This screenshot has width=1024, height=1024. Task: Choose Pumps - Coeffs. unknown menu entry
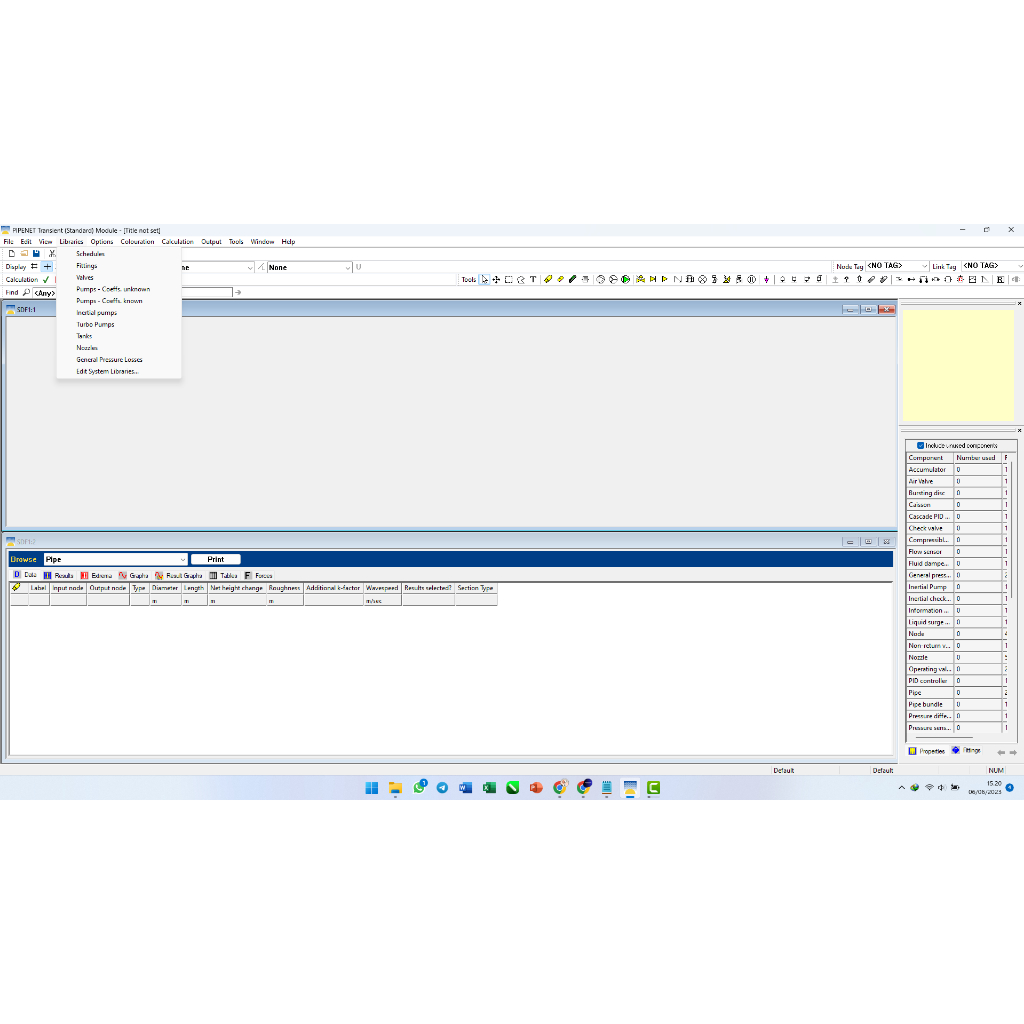[x=113, y=289]
